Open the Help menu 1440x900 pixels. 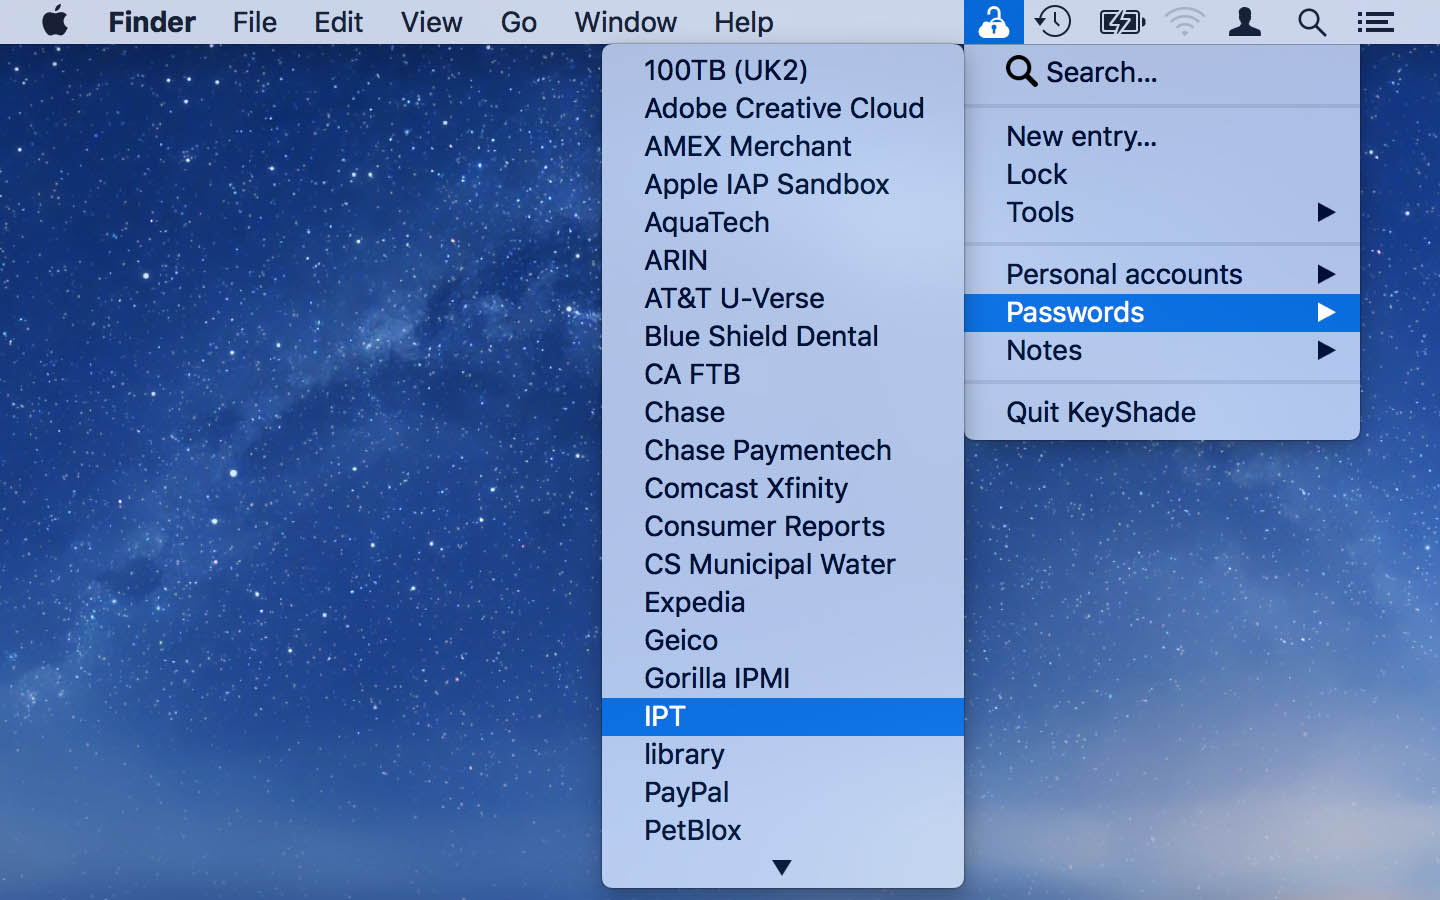[743, 21]
